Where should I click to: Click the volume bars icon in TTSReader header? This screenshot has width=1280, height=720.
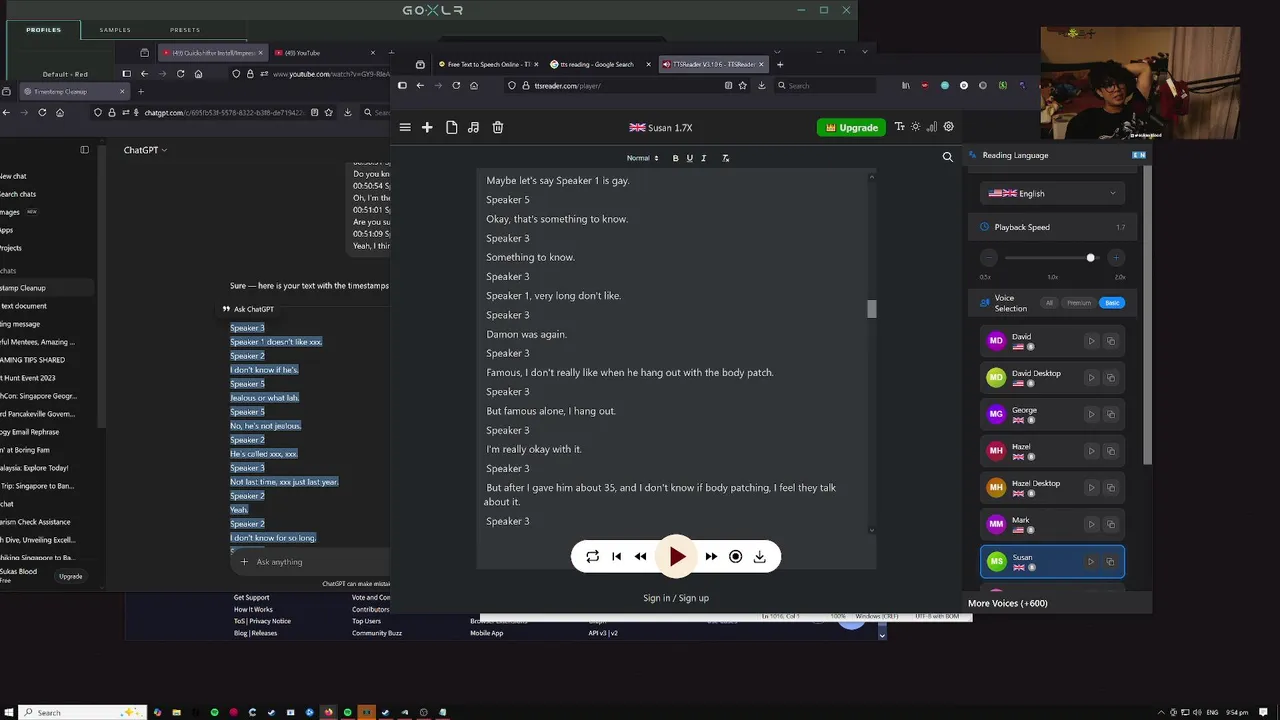click(x=932, y=127)
